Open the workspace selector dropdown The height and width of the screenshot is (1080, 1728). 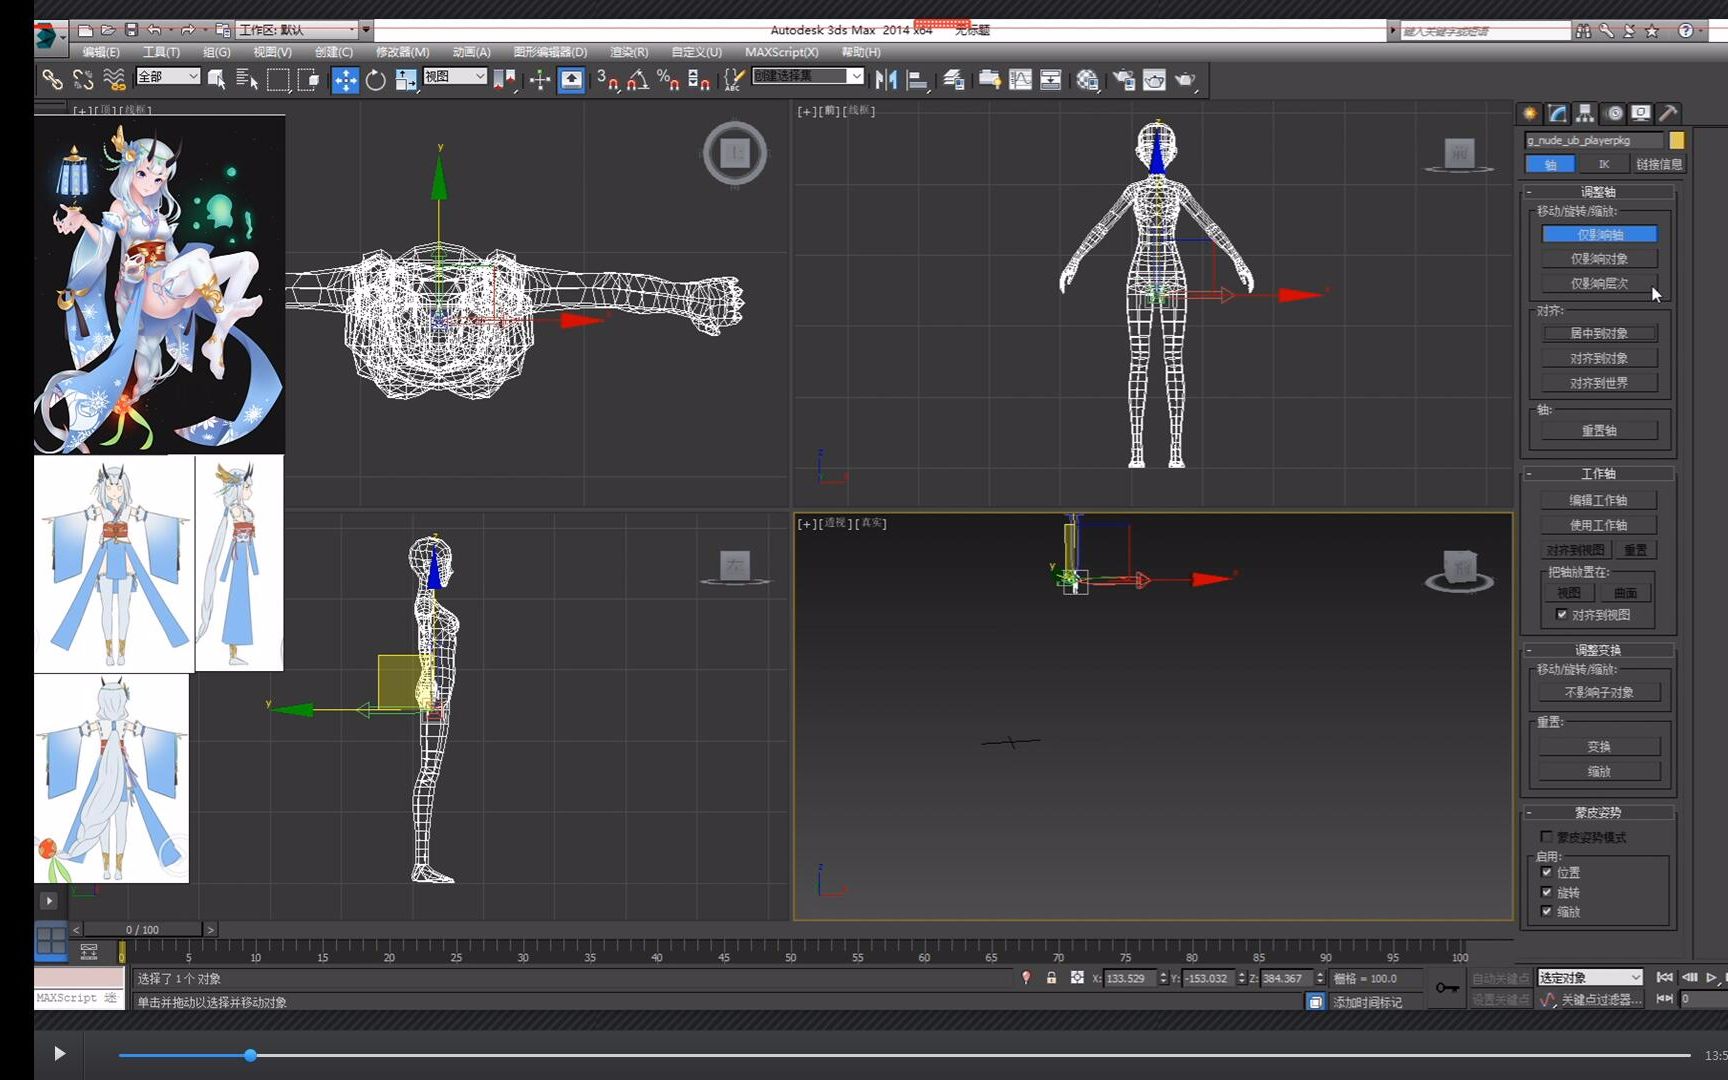coord(297,30)
